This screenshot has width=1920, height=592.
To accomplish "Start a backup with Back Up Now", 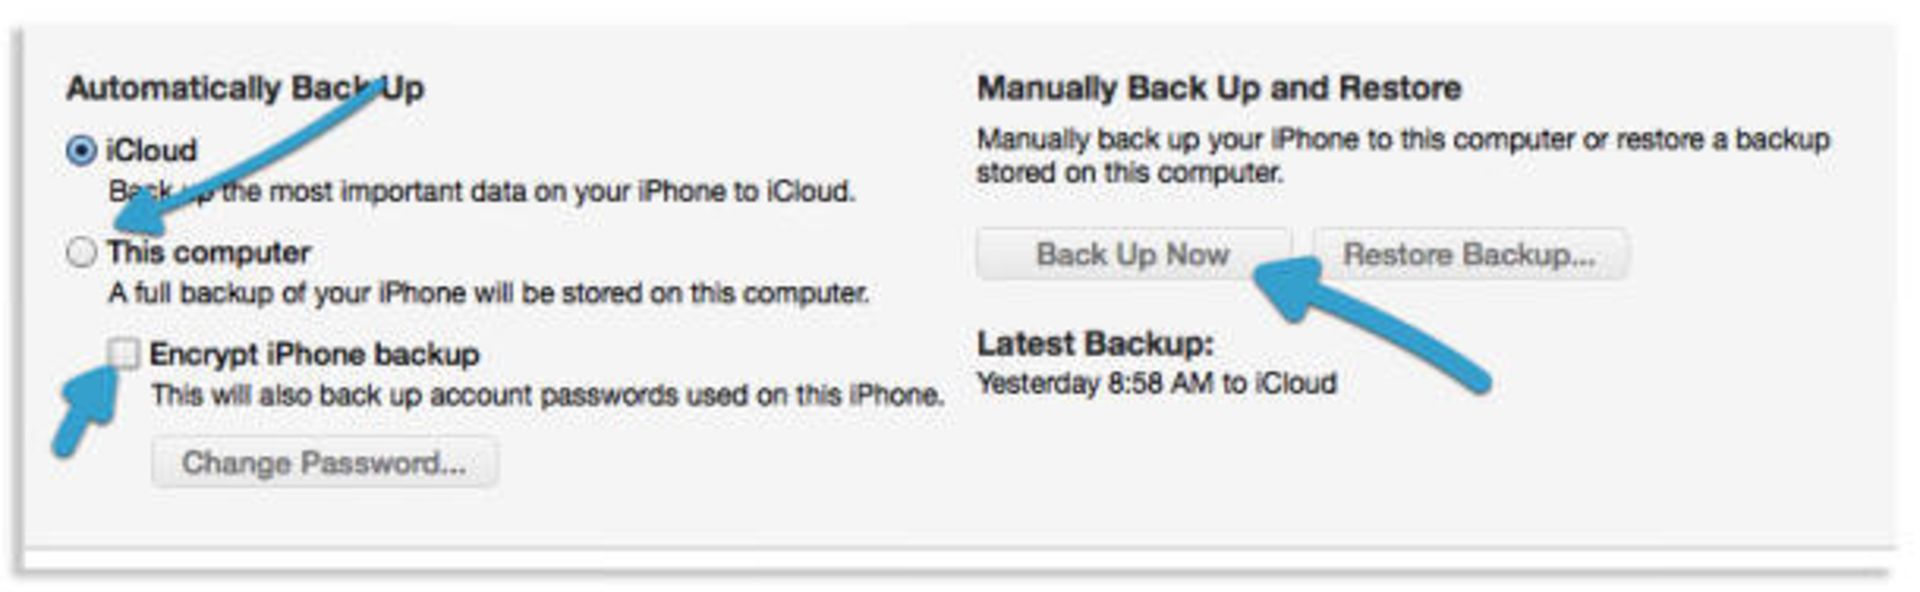I will tap(1132, 254).
